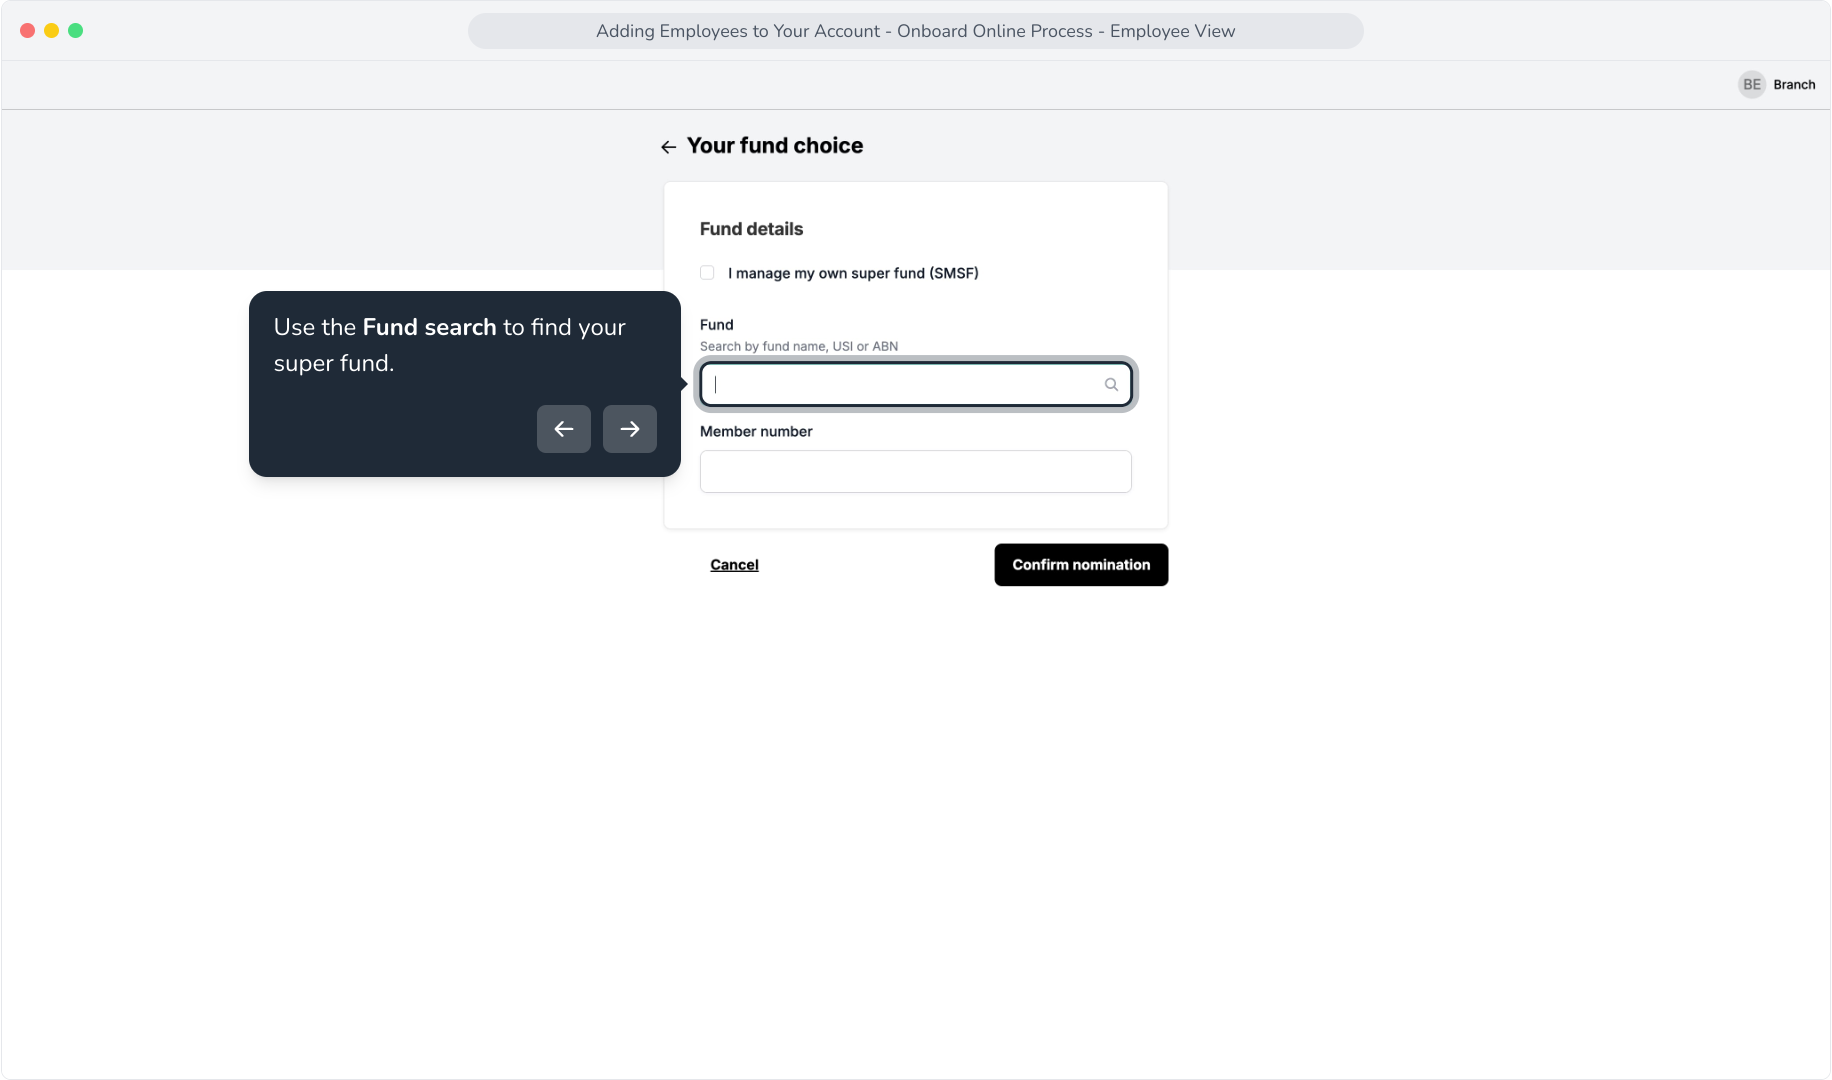Click the Member number label
The height and width of the screenshot is (1080, 1832).
[x=756, y=432]
